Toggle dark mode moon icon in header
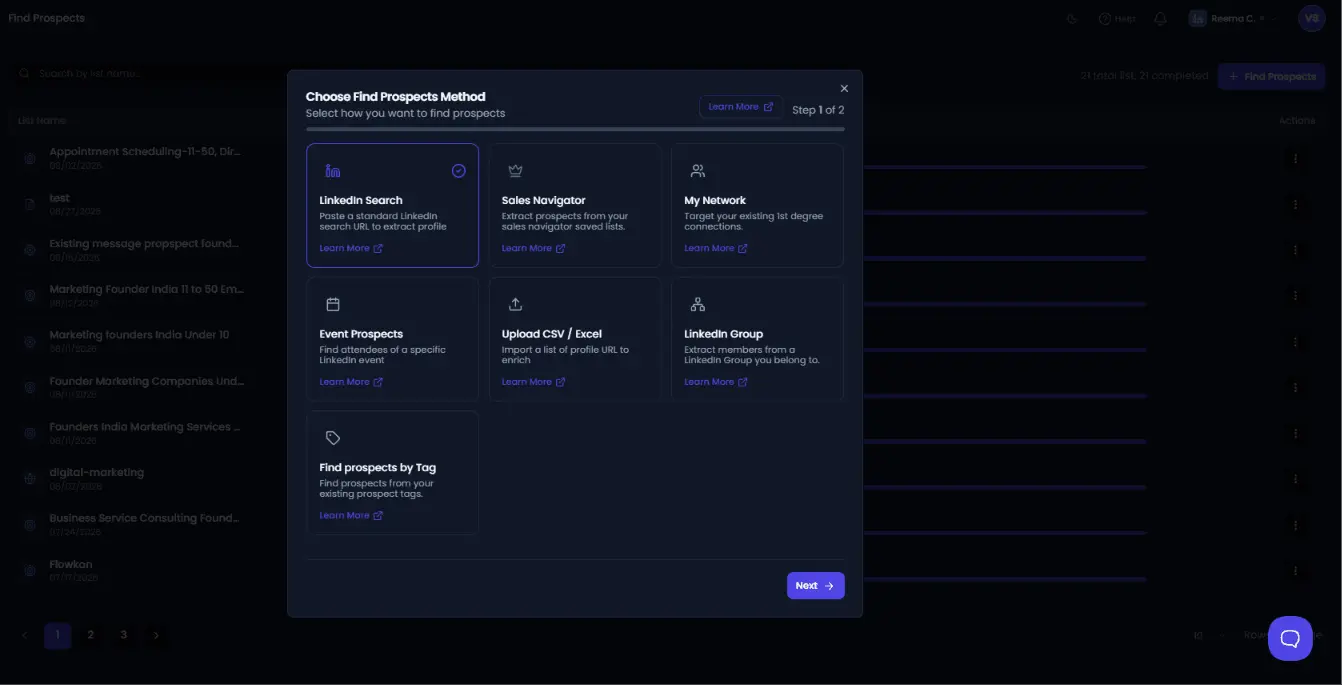1342x685 pixels. click(1072, 18)
